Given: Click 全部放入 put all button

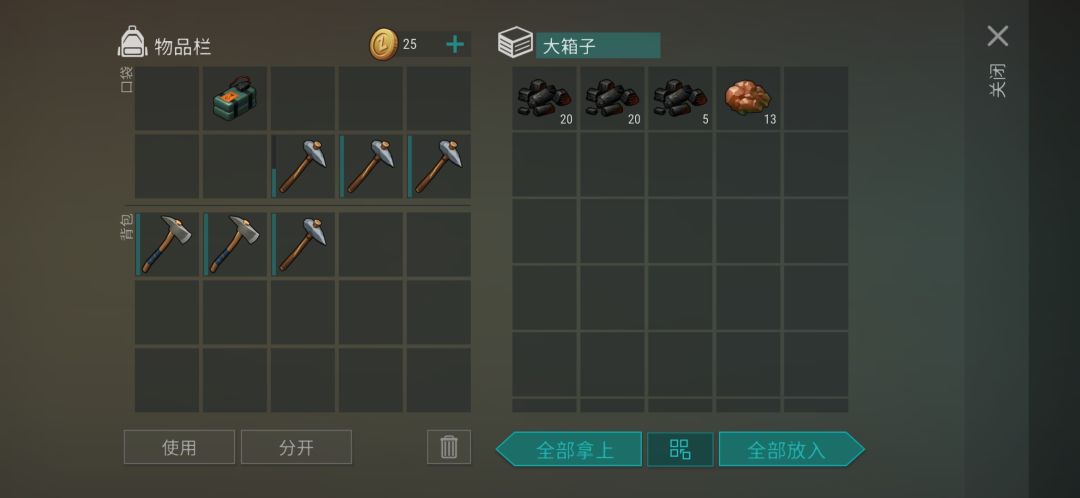Looking at the screenshot, I should click(x=791, y=450).
